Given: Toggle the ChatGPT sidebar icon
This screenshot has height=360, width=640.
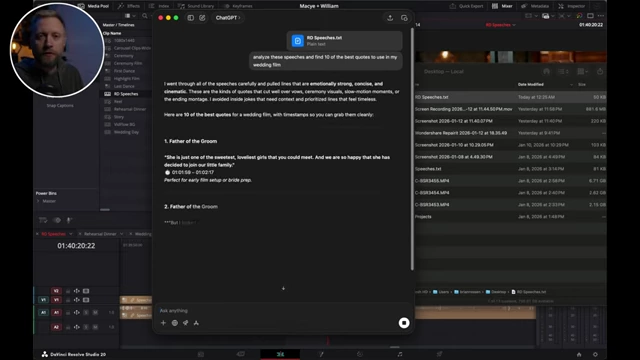Looking at the screenshot, I should tap(191, 18).
